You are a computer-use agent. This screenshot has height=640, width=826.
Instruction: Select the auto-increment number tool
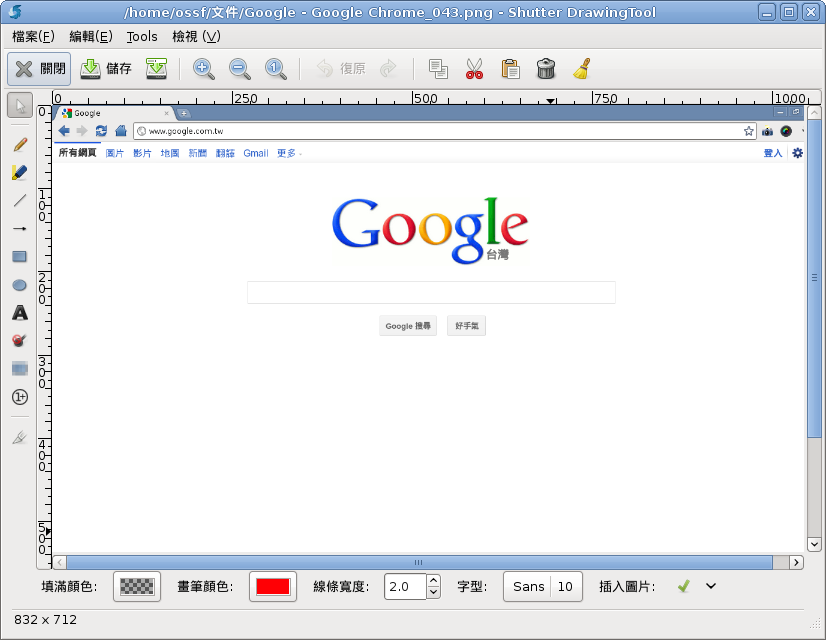(20, 397)
